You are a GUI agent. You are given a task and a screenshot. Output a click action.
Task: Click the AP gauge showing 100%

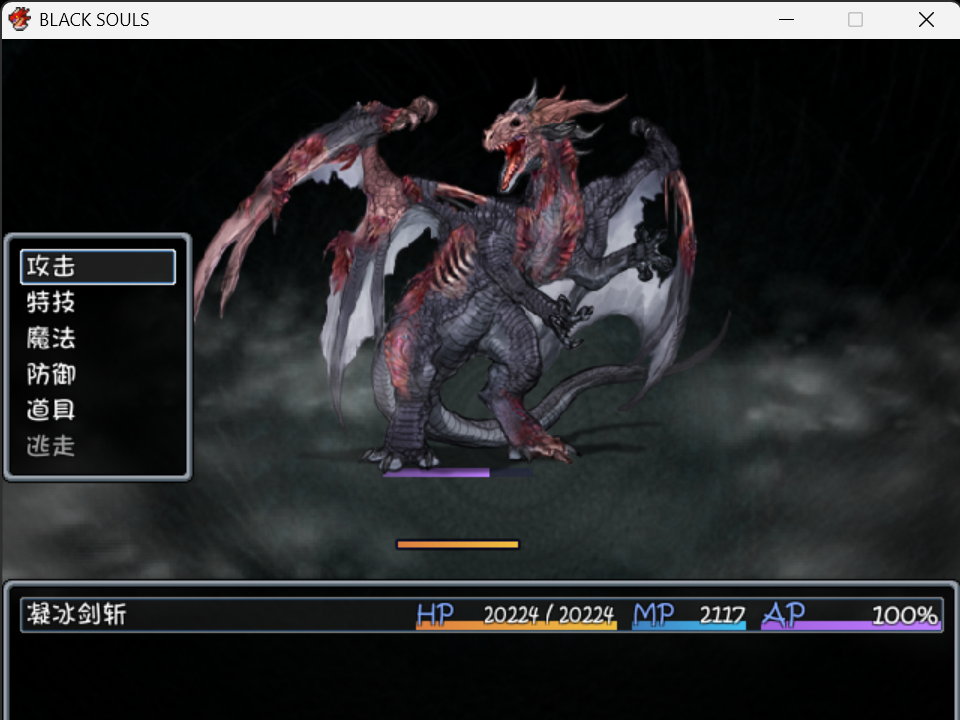click(x=852, y=615)
